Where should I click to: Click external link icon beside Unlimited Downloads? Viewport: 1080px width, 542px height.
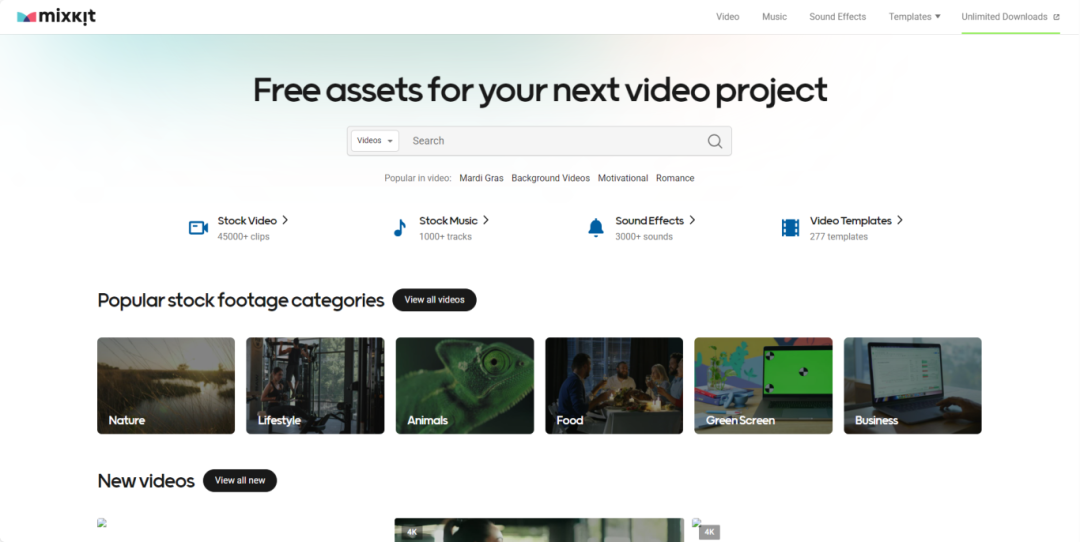[x=1056, y=17]
